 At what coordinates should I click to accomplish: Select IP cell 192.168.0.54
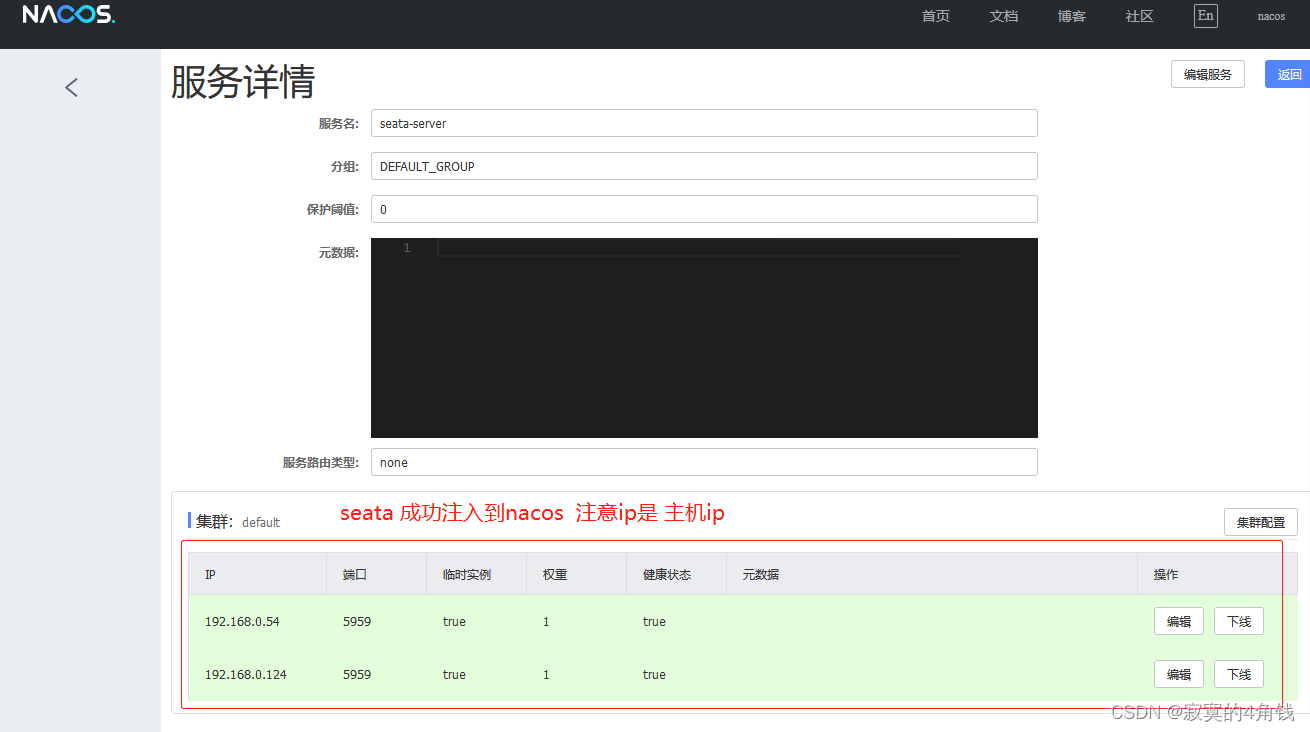(x=242, y=621)
